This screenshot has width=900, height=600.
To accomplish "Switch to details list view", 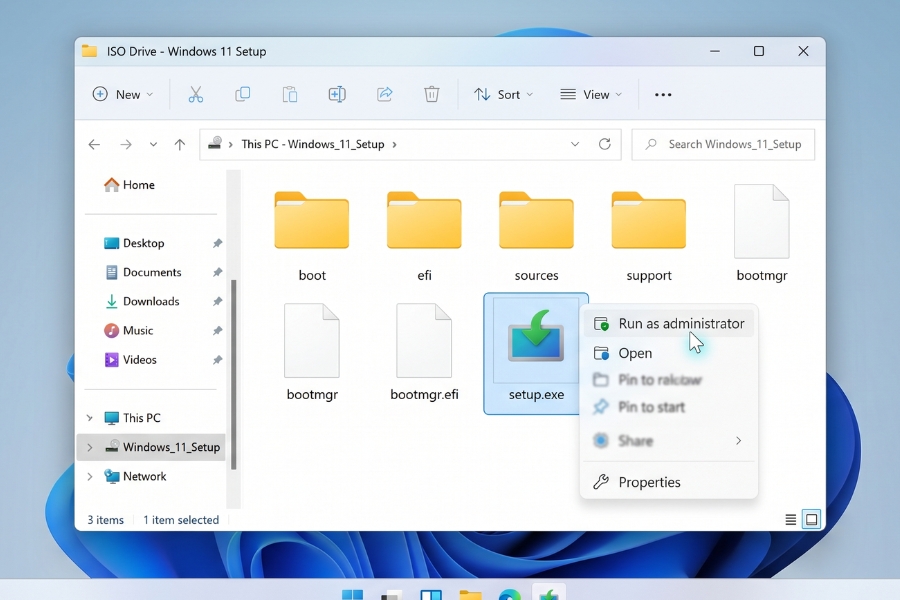I will [790, 520].
